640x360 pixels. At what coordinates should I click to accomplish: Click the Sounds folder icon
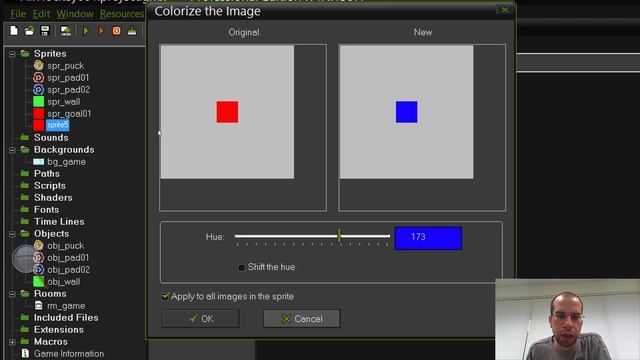(25, 138)
